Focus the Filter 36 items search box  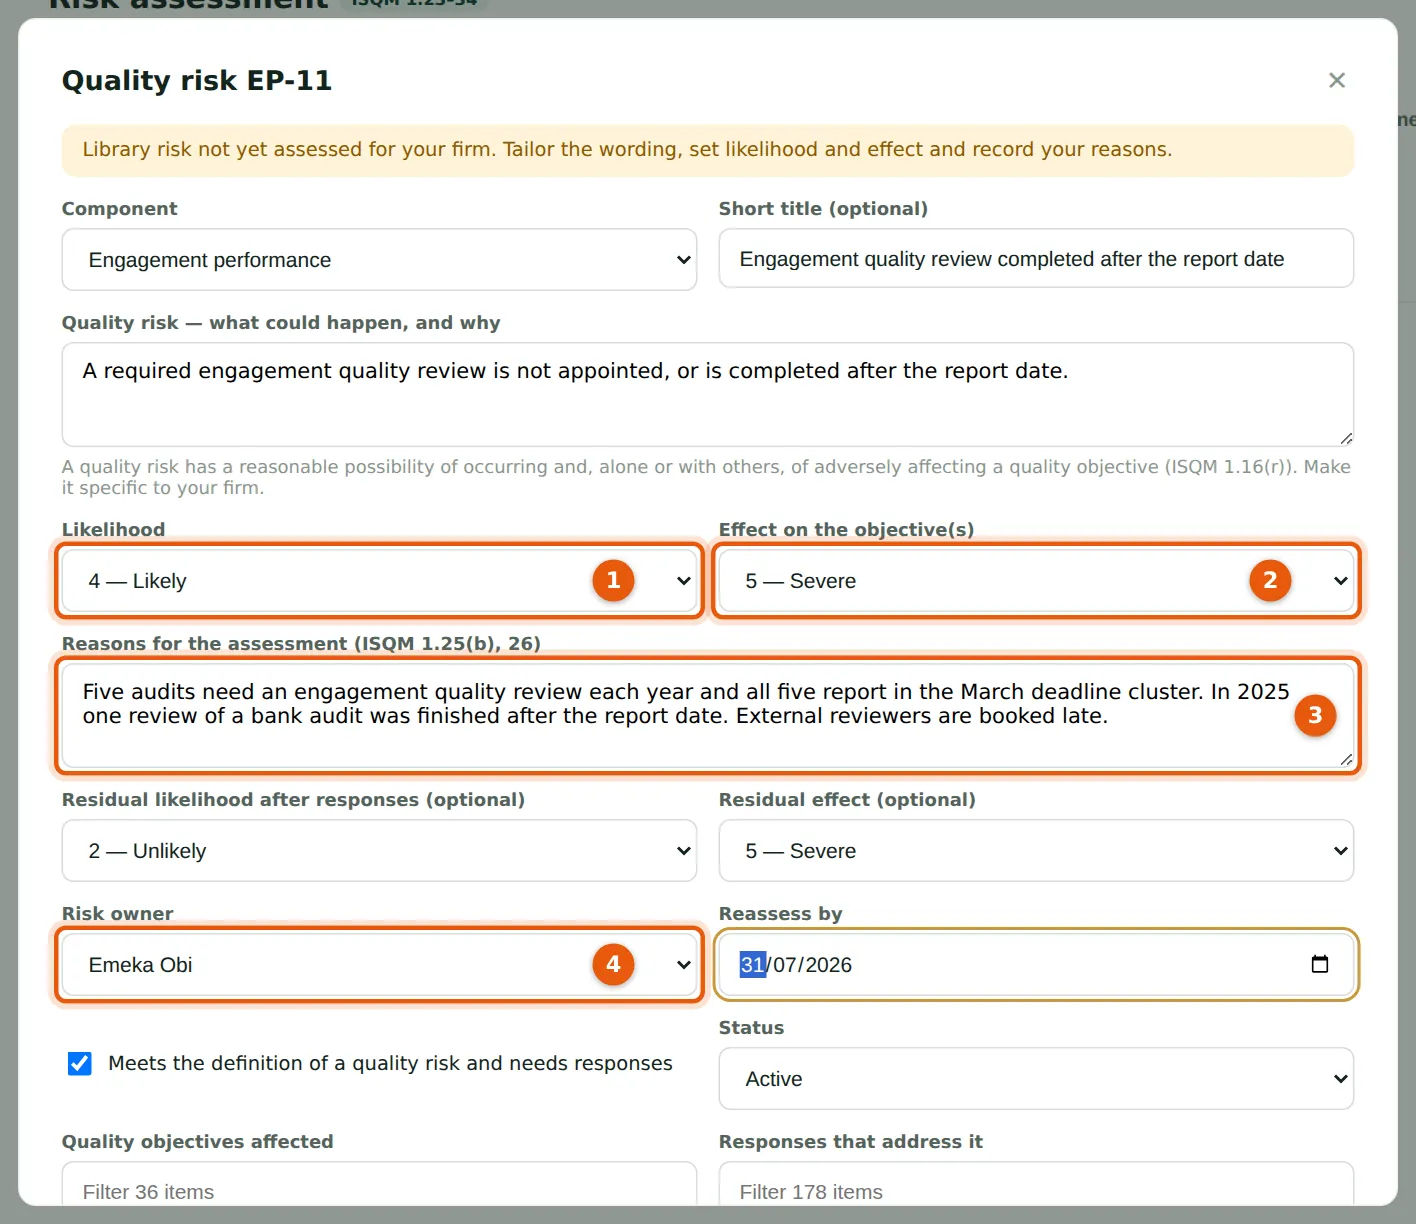[379, 1190]
